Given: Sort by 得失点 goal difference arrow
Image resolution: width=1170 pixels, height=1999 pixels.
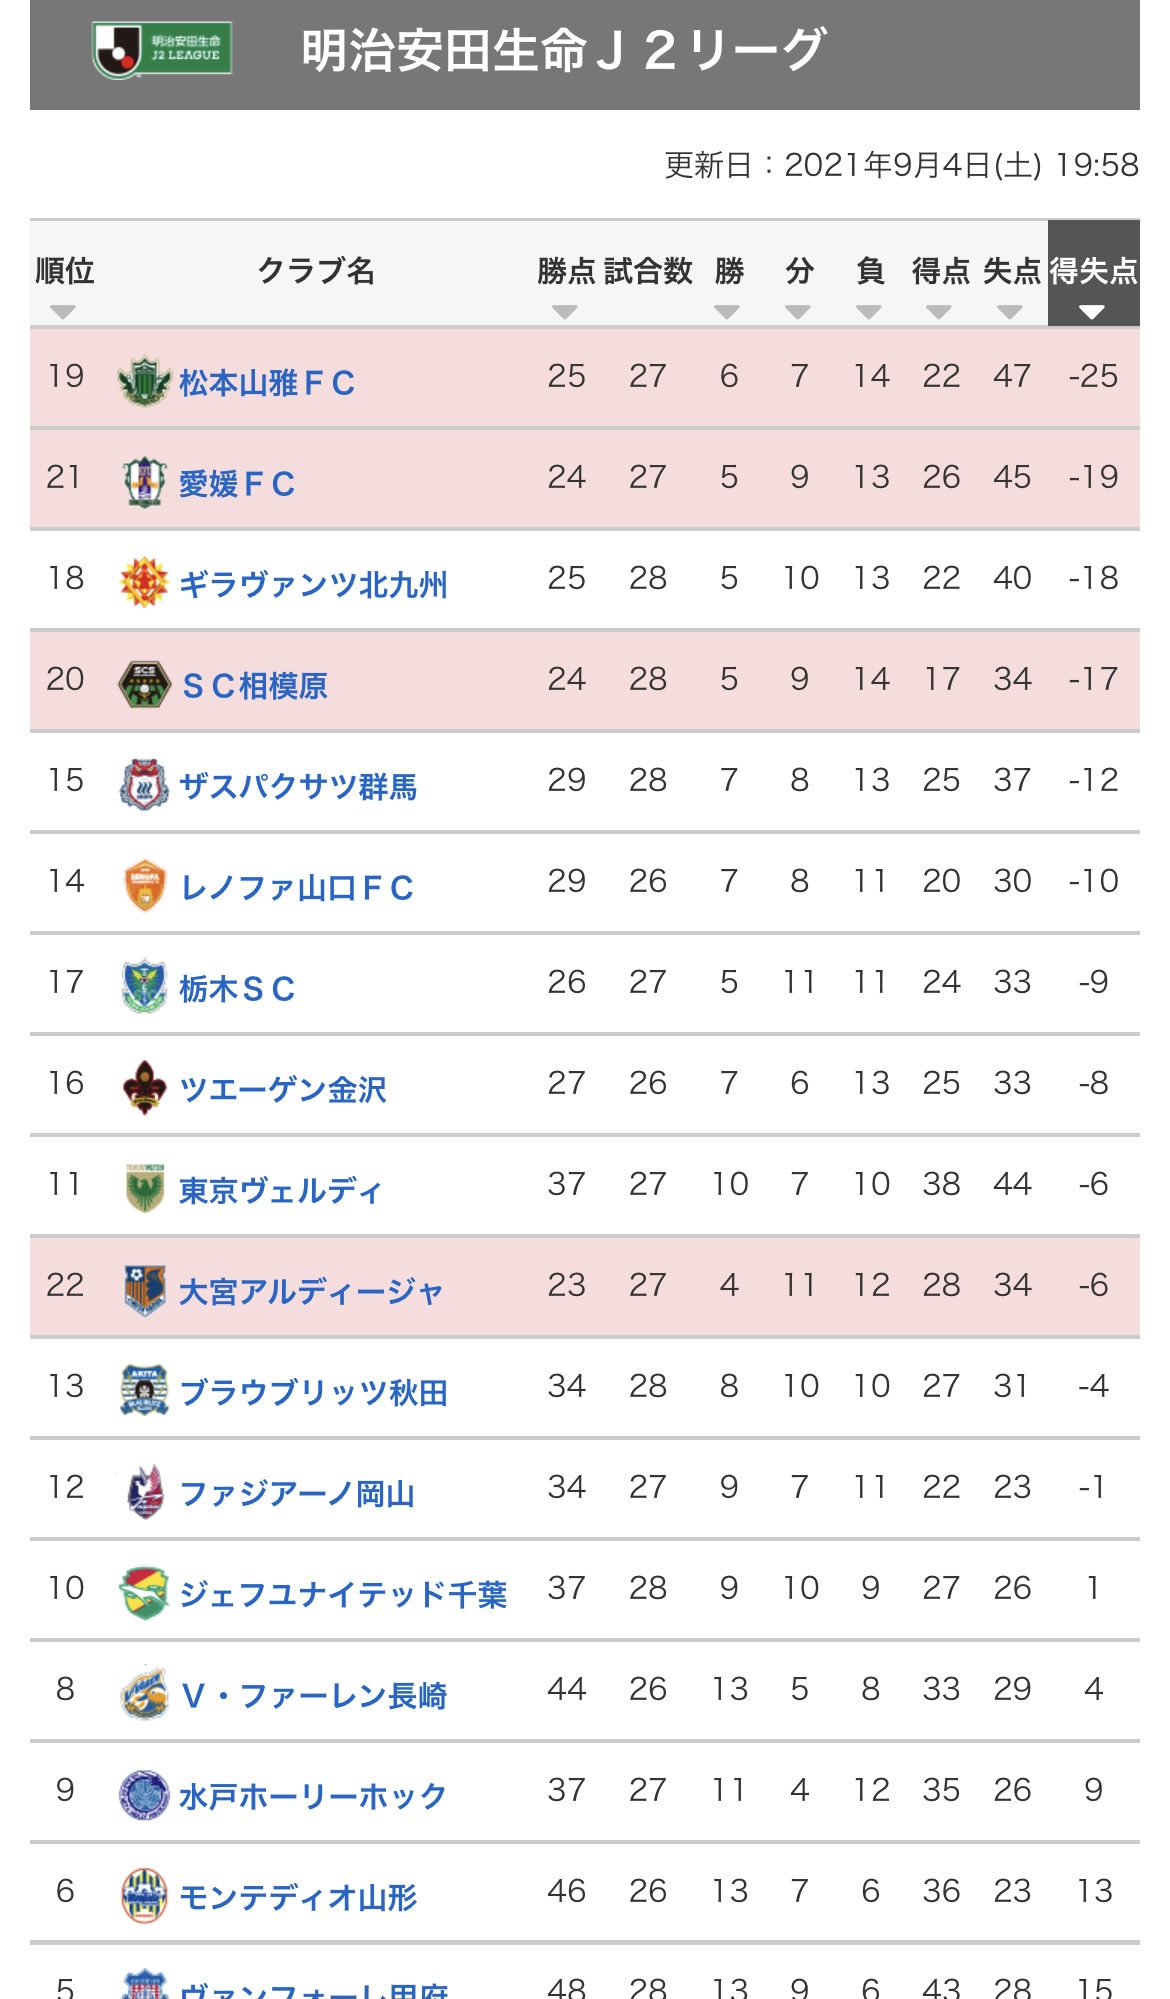Looking at the screenshot, I should [1092, 312].
